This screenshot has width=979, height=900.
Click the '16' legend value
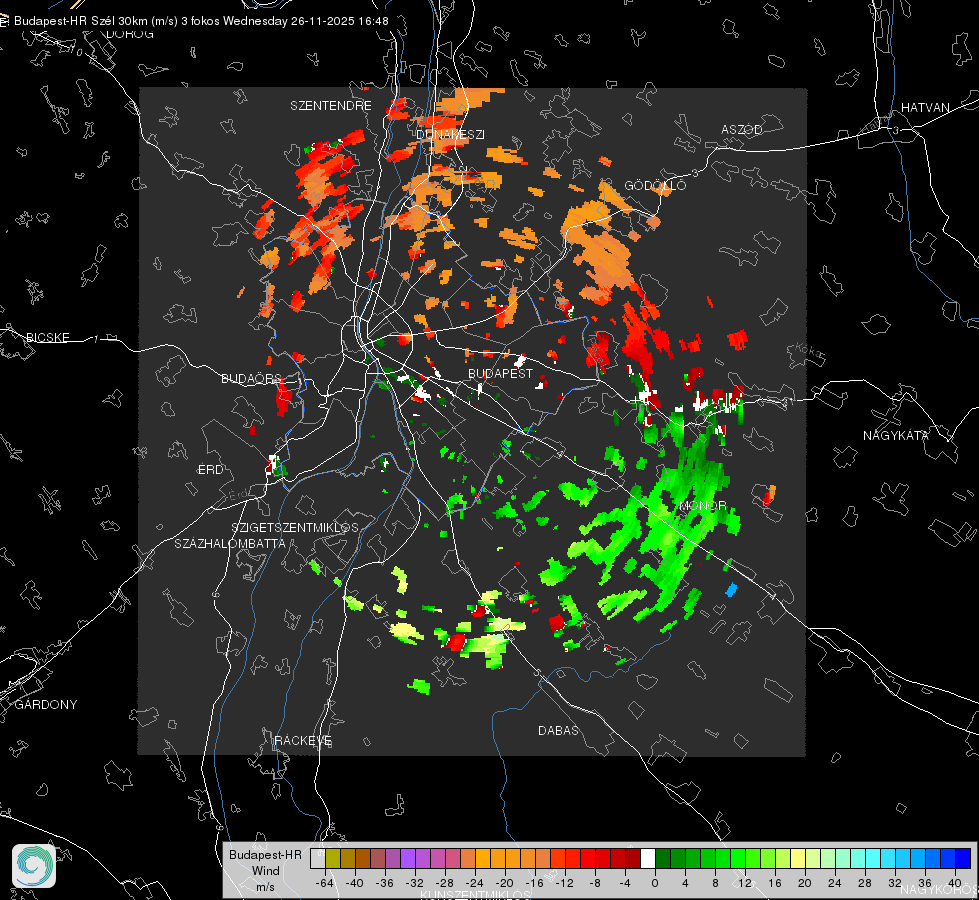[775, 883]
